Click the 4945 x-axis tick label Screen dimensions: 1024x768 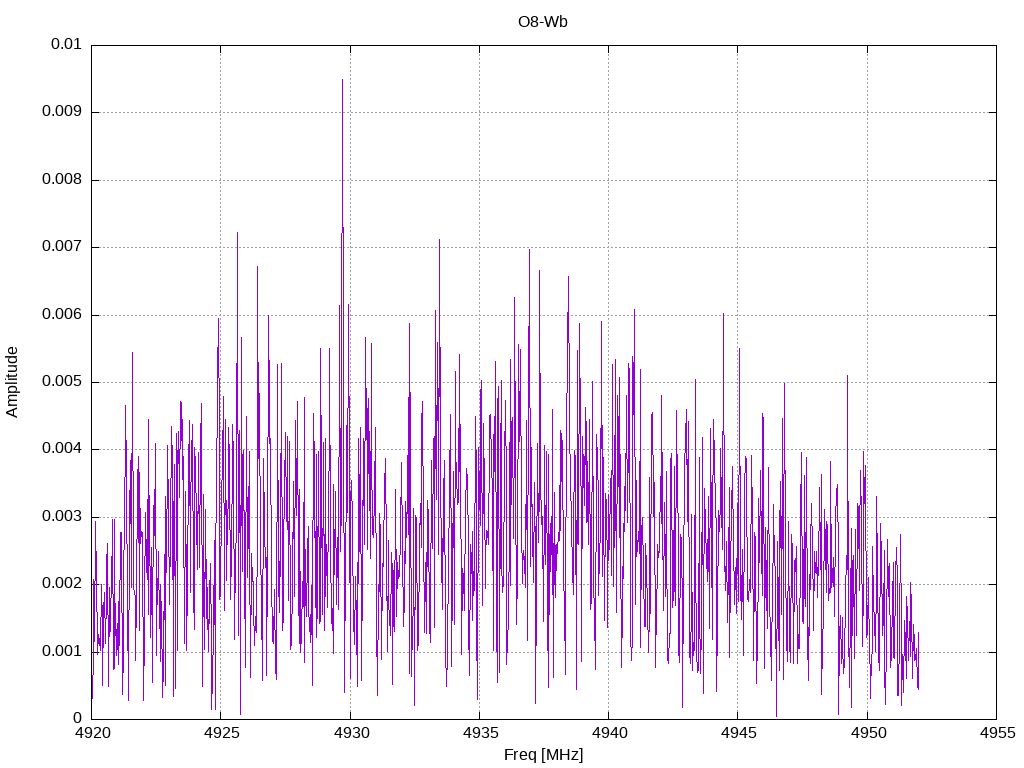pyautogui.click(x=739, y=733)
